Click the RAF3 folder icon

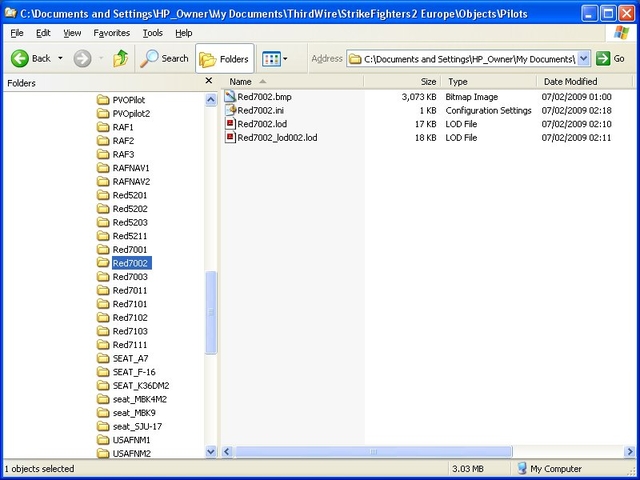(103, 154)
